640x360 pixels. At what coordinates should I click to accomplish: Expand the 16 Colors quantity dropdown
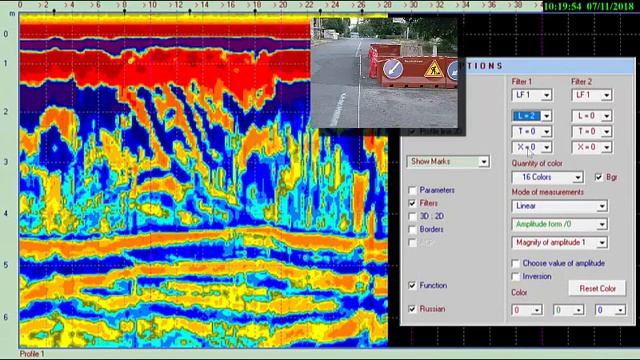click(x=547, y=177)
